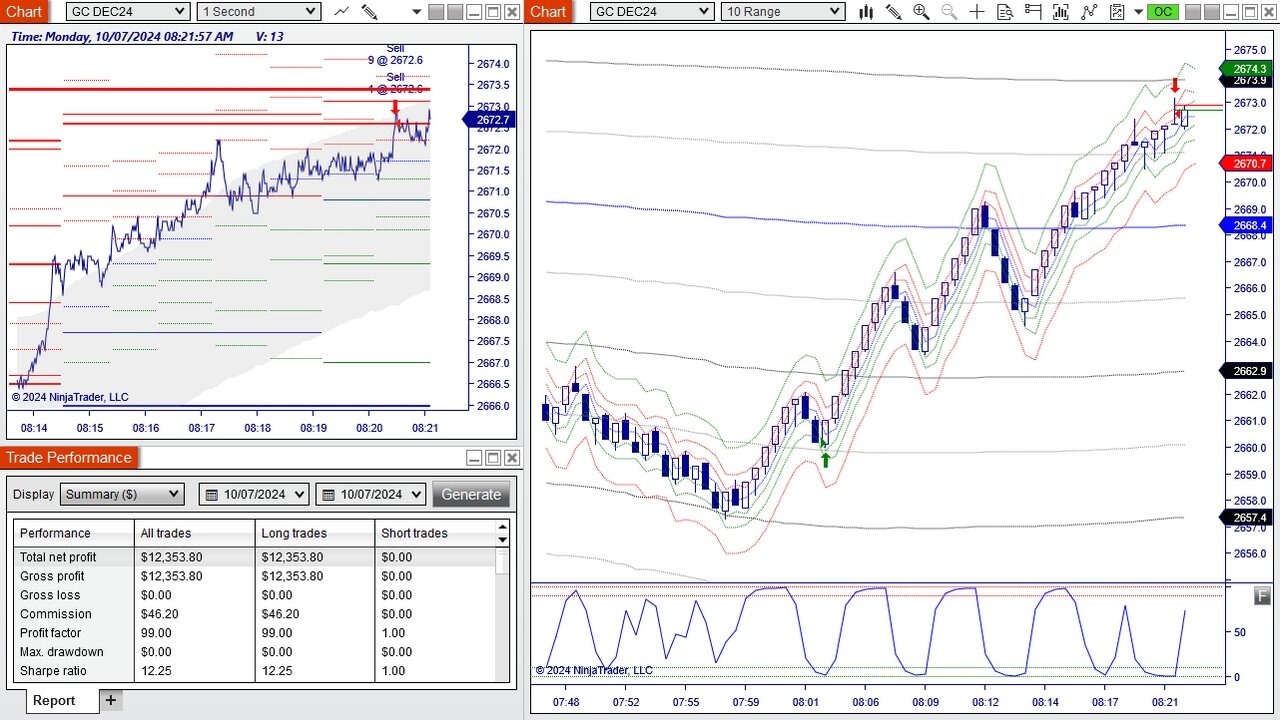Toggle second link square in right chart

click(1213, 12)
